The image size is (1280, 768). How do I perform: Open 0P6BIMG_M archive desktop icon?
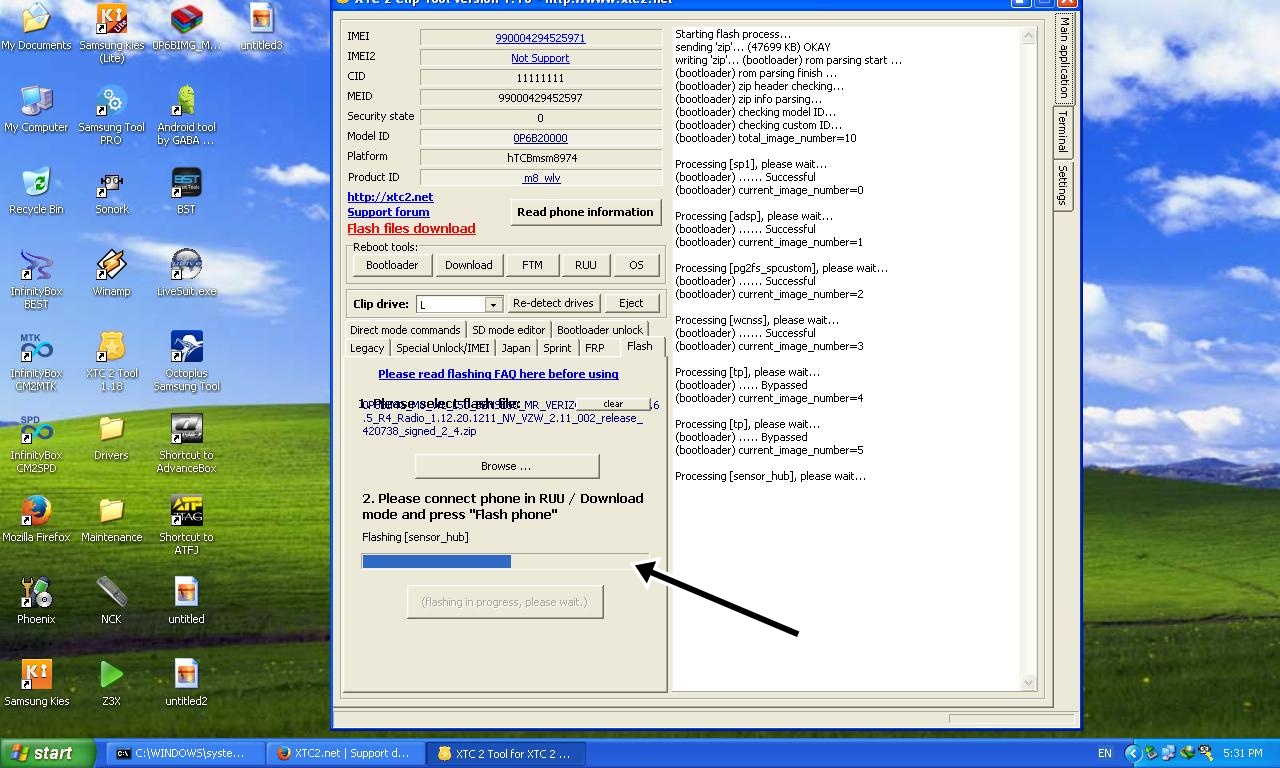[x=186, y=26]
